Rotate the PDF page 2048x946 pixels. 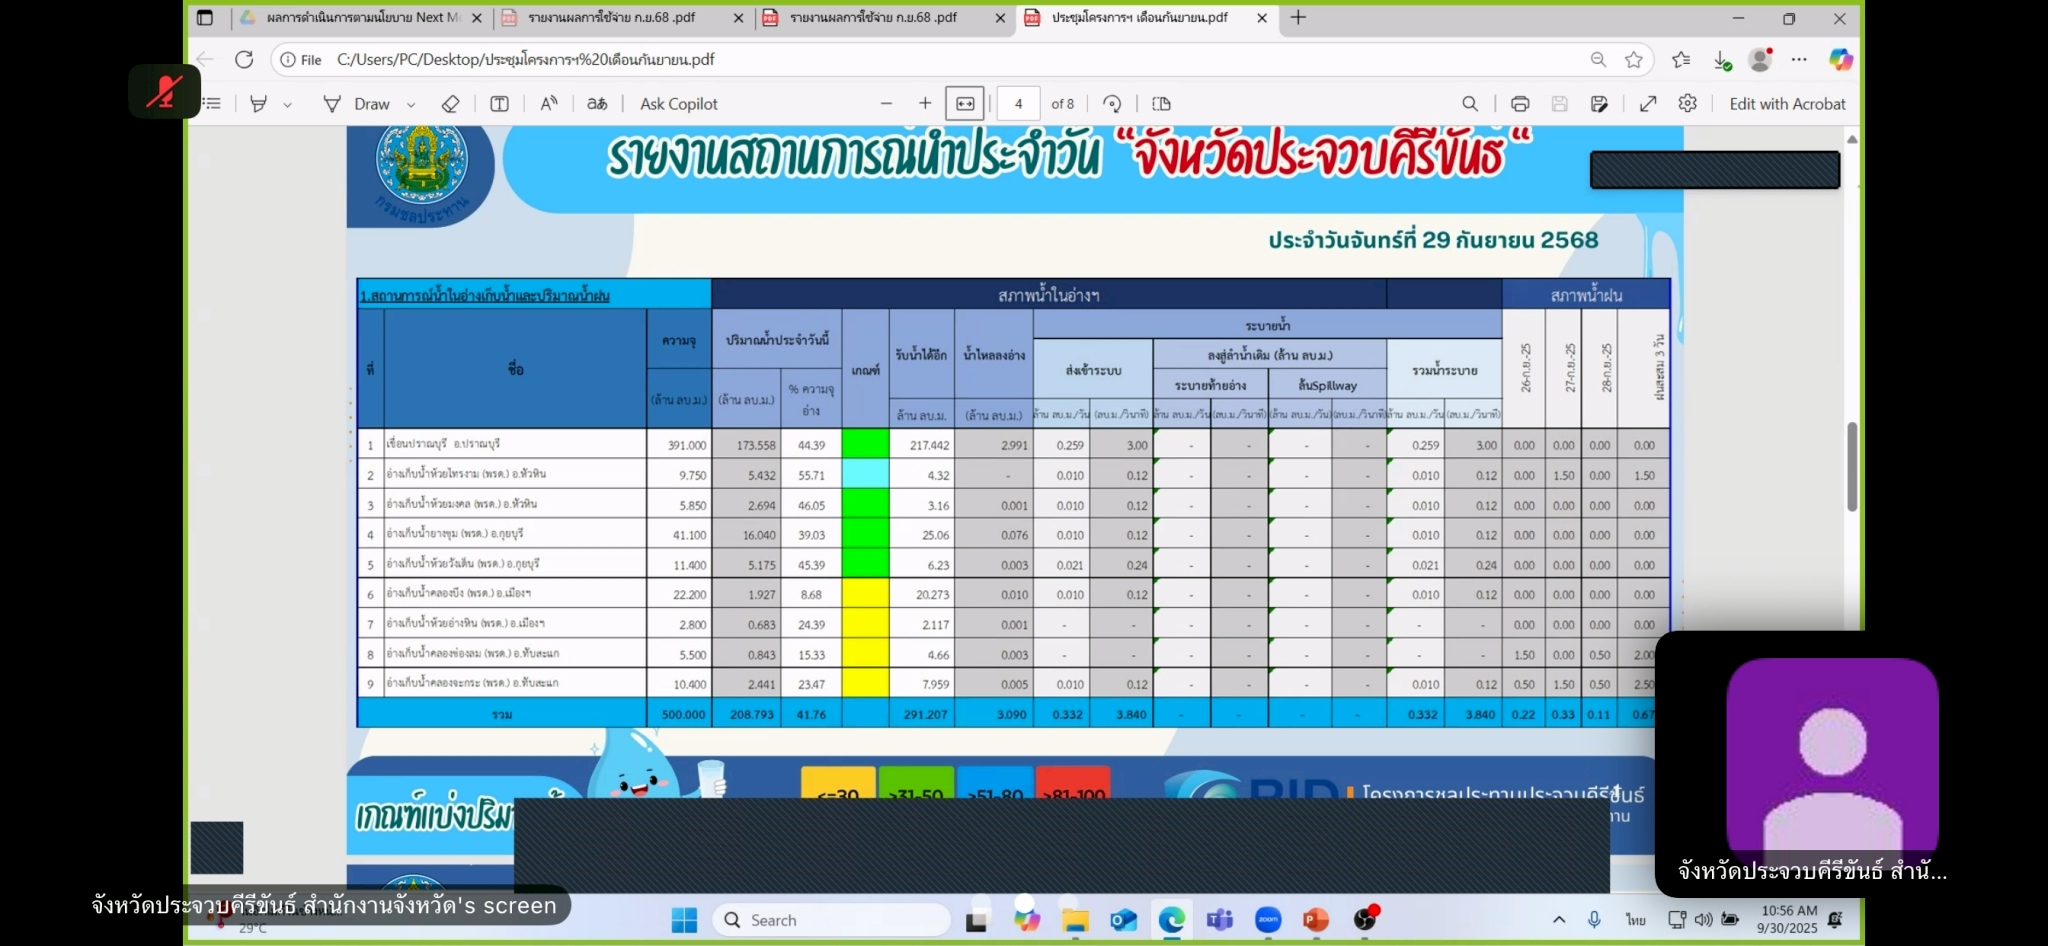pyautogui.click(x=1112, y=104)
